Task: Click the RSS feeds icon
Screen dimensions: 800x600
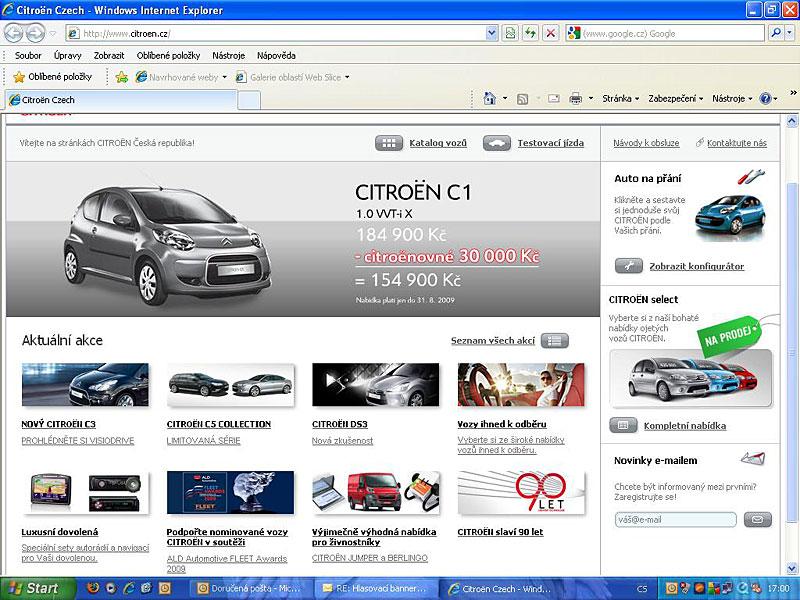Action: 522,99
